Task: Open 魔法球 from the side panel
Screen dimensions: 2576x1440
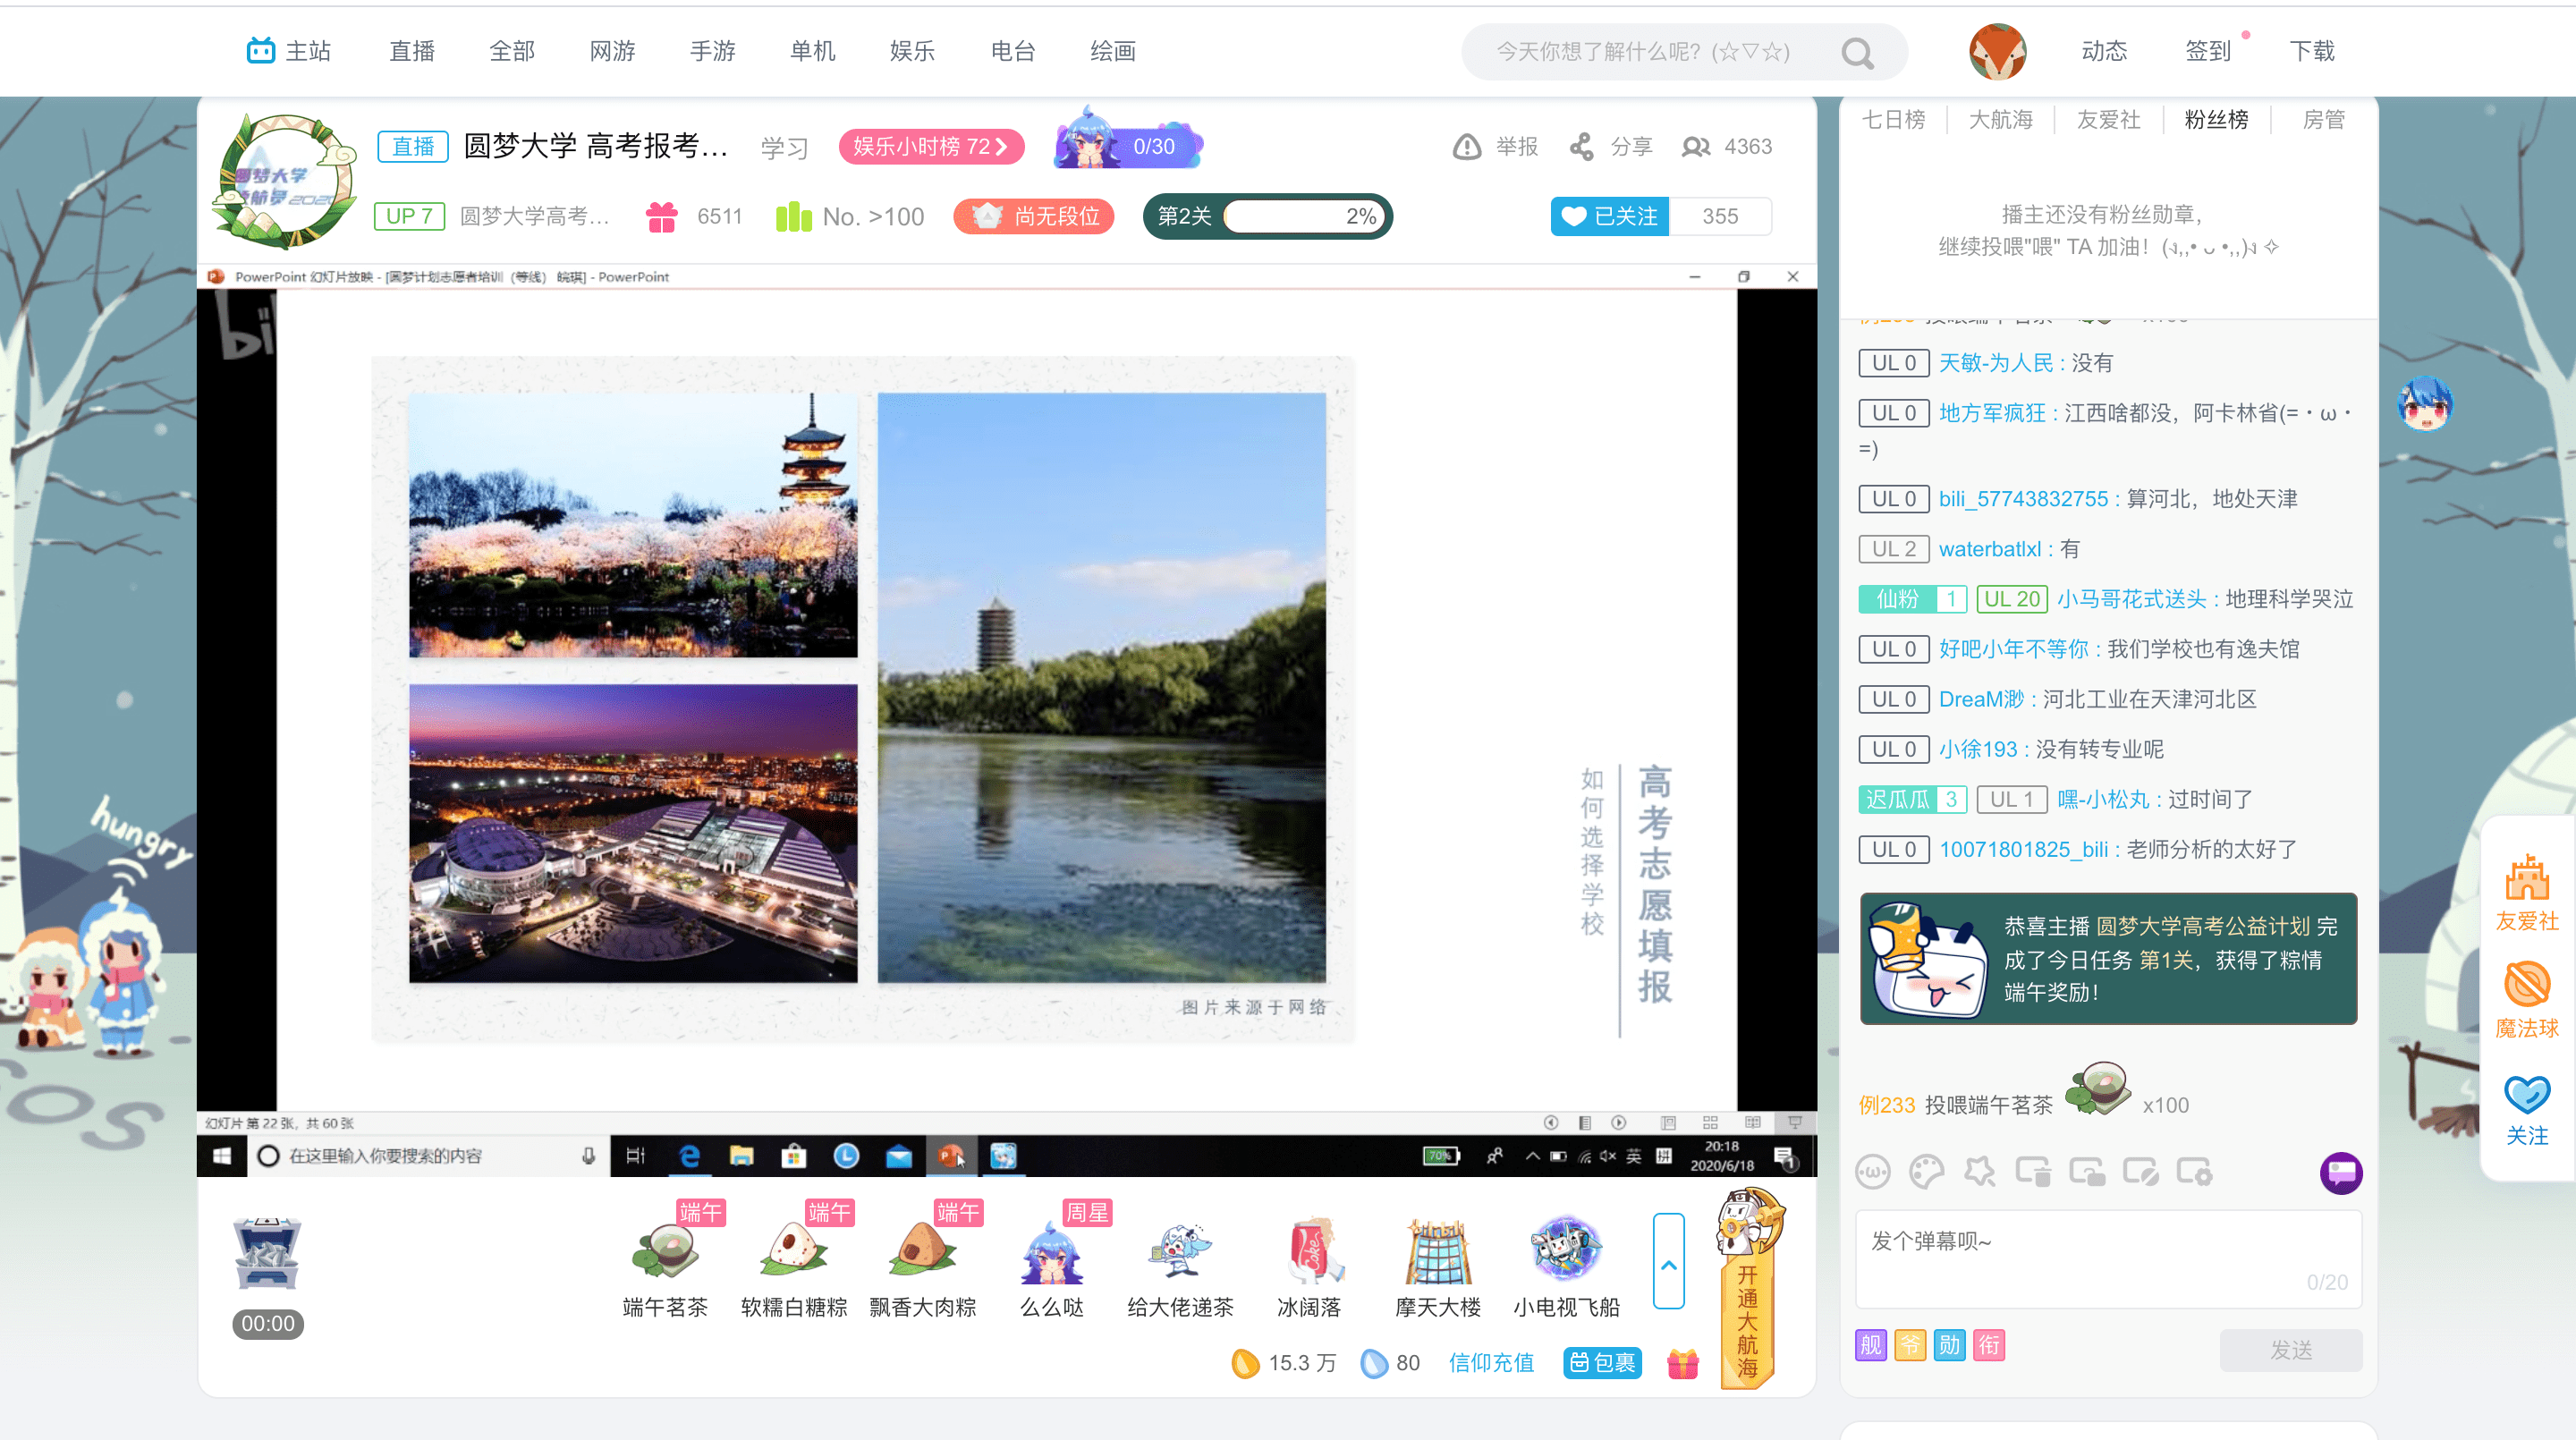Action: point(2526,1000)
